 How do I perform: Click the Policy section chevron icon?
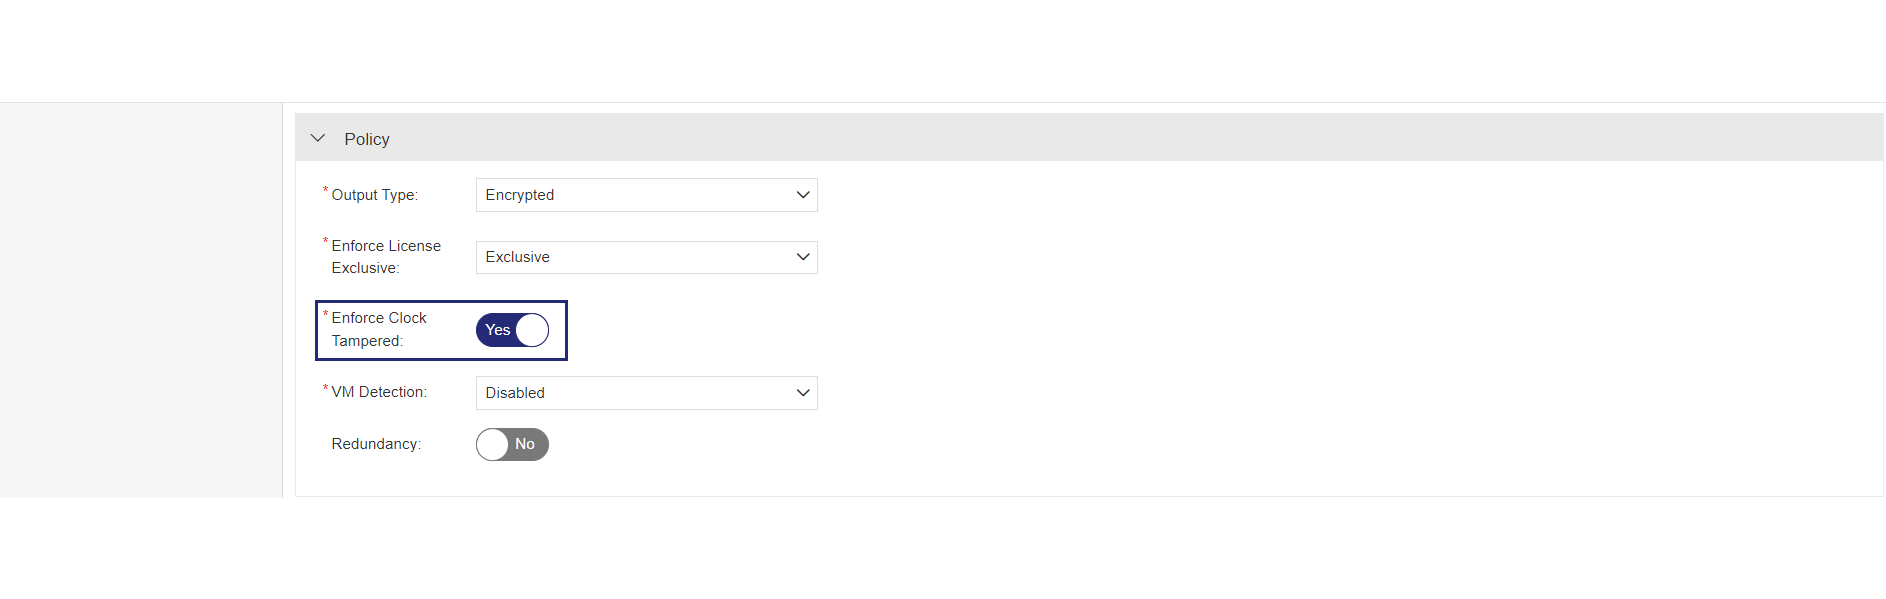coord(318,138)
